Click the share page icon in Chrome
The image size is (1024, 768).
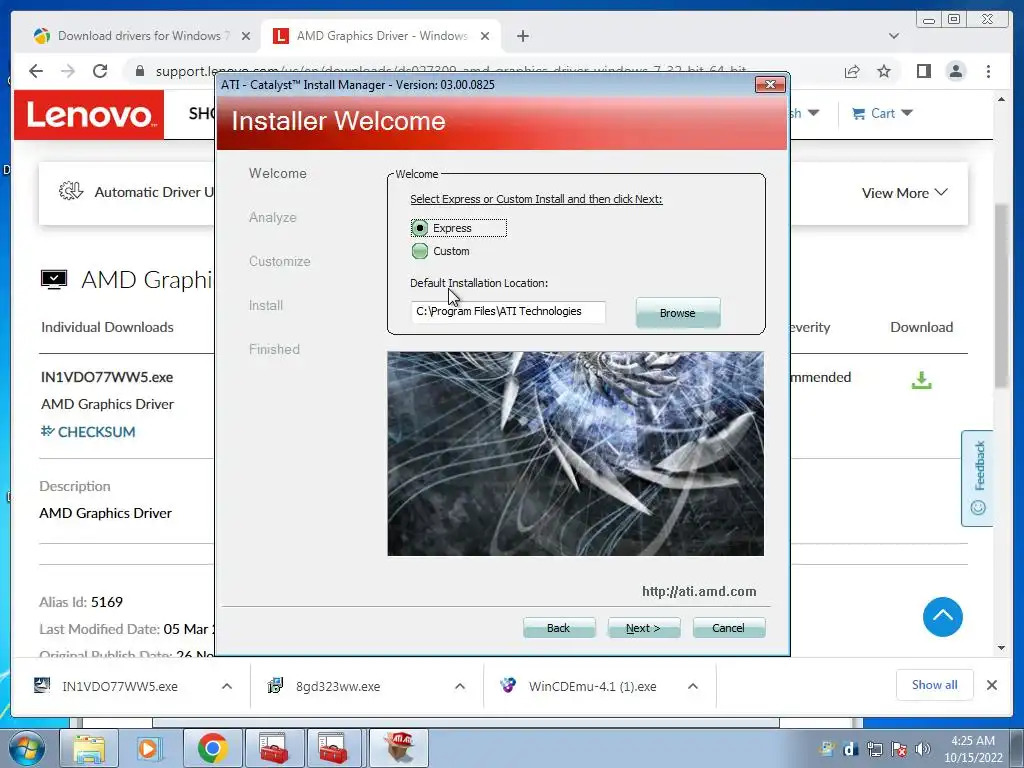pyautogui.click(x=852, y=71)
